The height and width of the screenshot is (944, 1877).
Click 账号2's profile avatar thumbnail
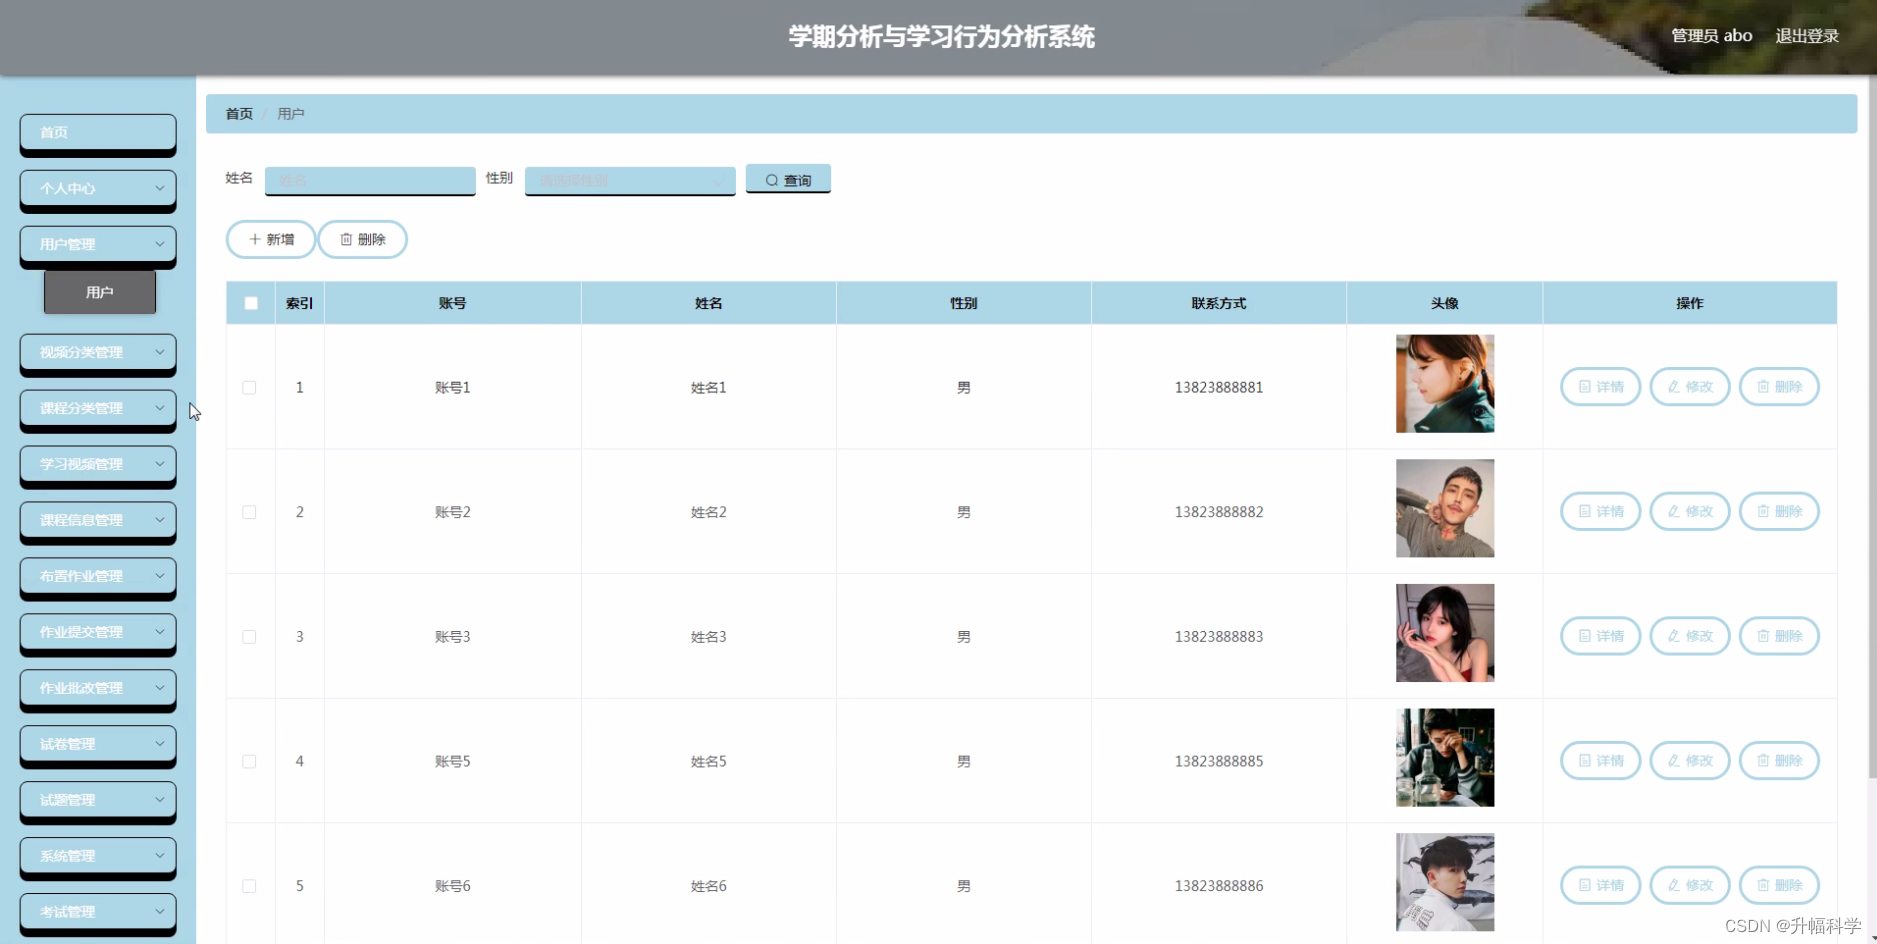click(x=1445, y=508)
